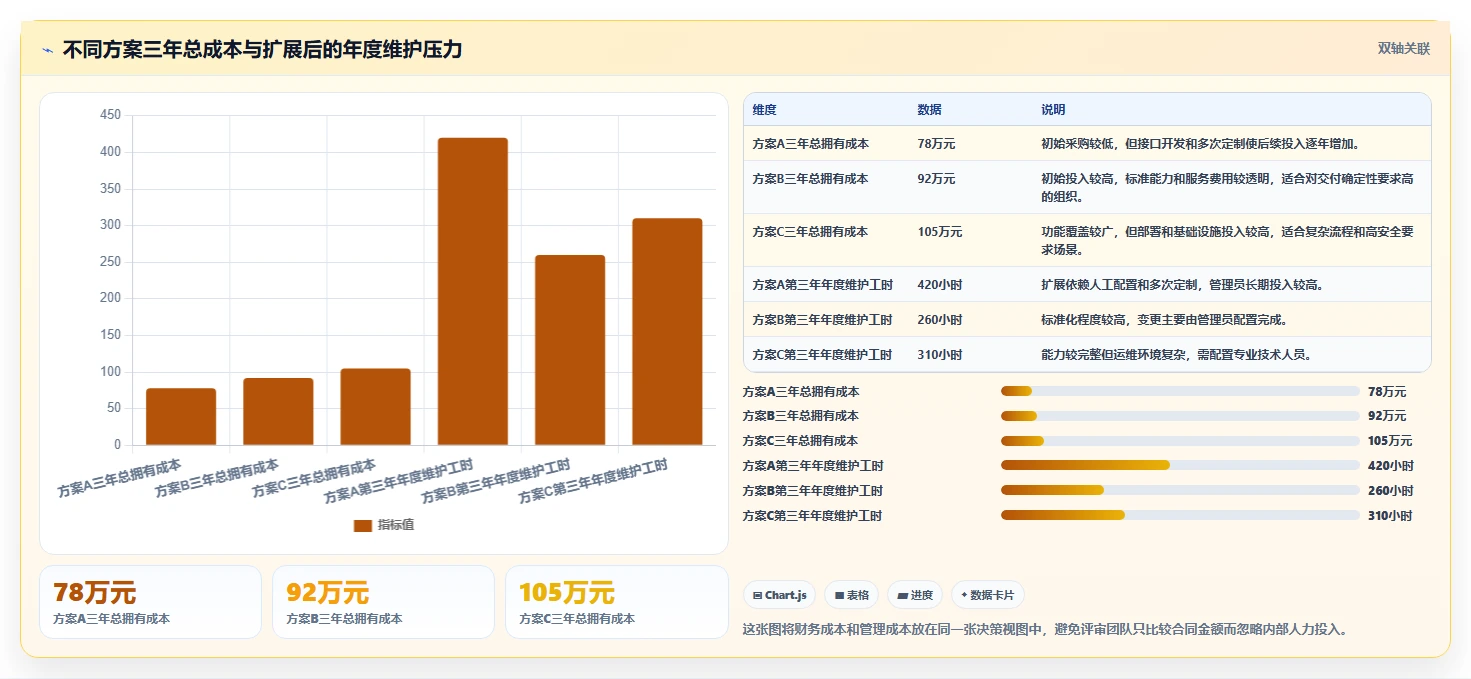Open the 105万元 data card
This screenshot has height=679, width=1471.
click(617, 602)
